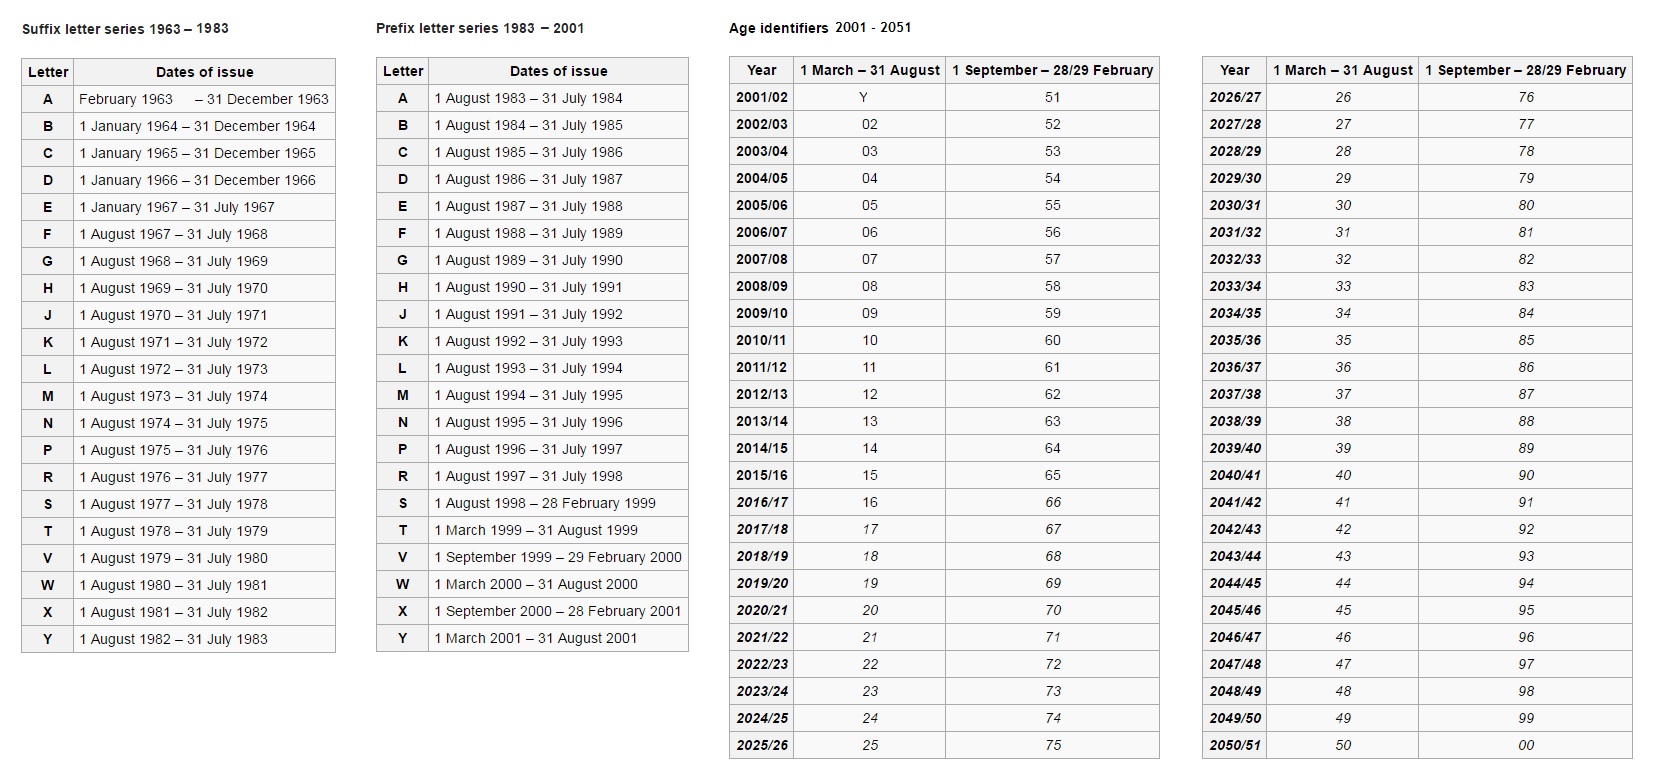Viewport: 1656px width, 780px height.
Task: Click the year cell '2045/46'
Action: pyautogui.click(x=1235, y=610)
